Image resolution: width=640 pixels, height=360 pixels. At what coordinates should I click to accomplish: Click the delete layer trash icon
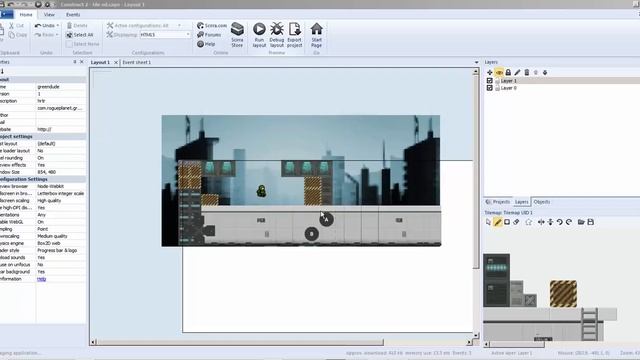(527, 72)
